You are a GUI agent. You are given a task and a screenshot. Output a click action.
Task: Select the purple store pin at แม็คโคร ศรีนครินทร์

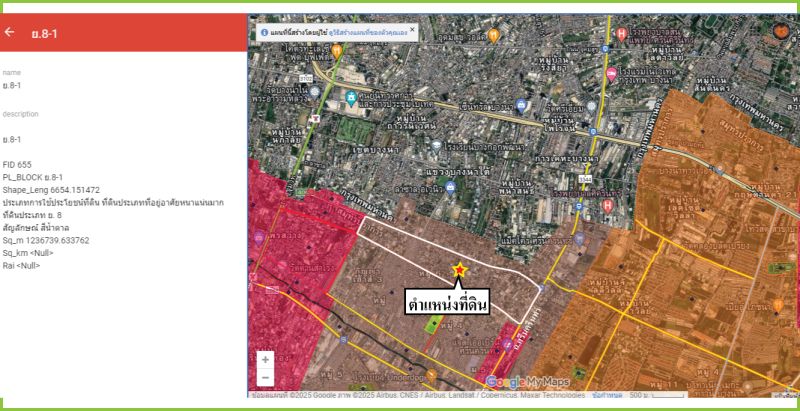pos(579,239)
